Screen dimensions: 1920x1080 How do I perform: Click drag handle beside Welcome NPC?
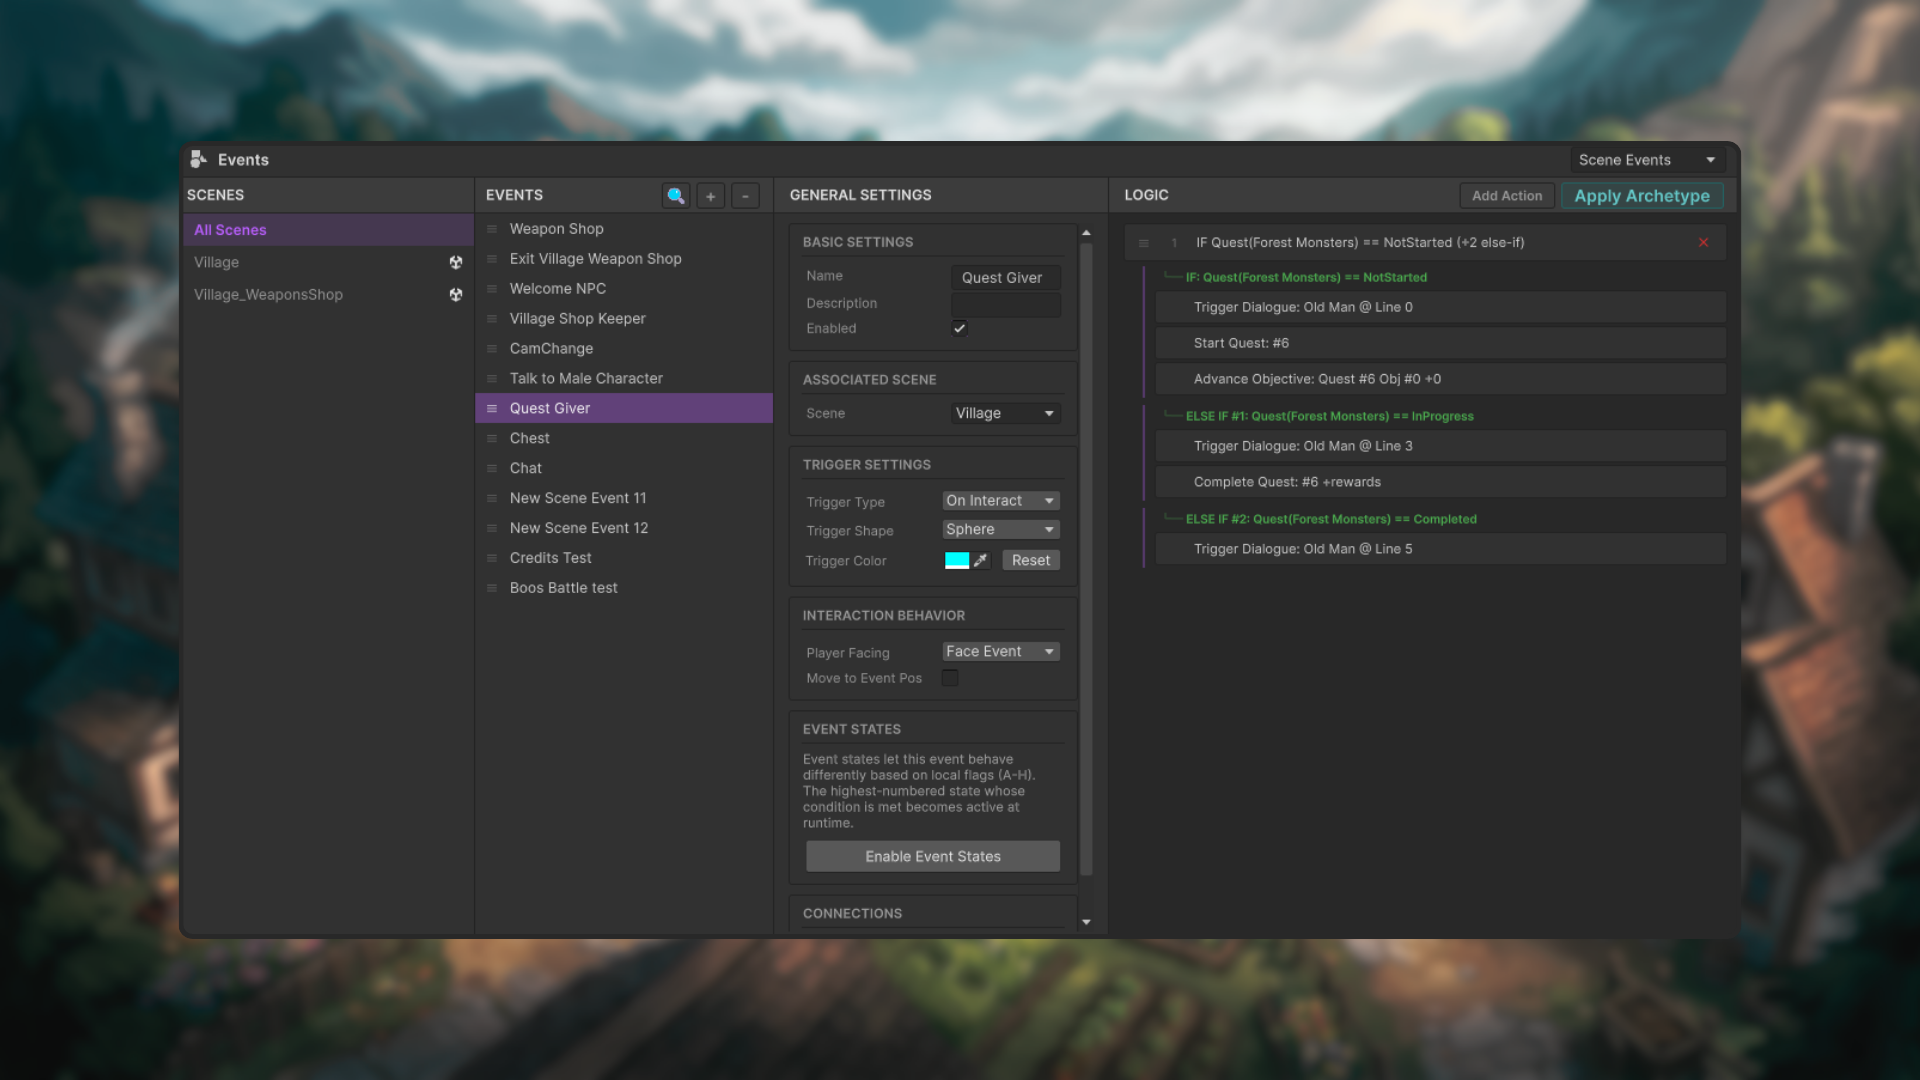492,289
